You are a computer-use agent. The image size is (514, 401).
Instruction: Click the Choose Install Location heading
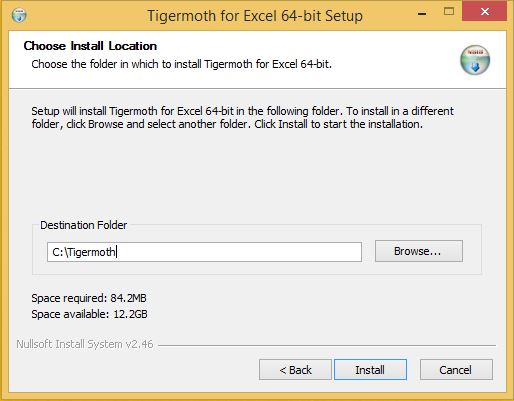(90, 46)
